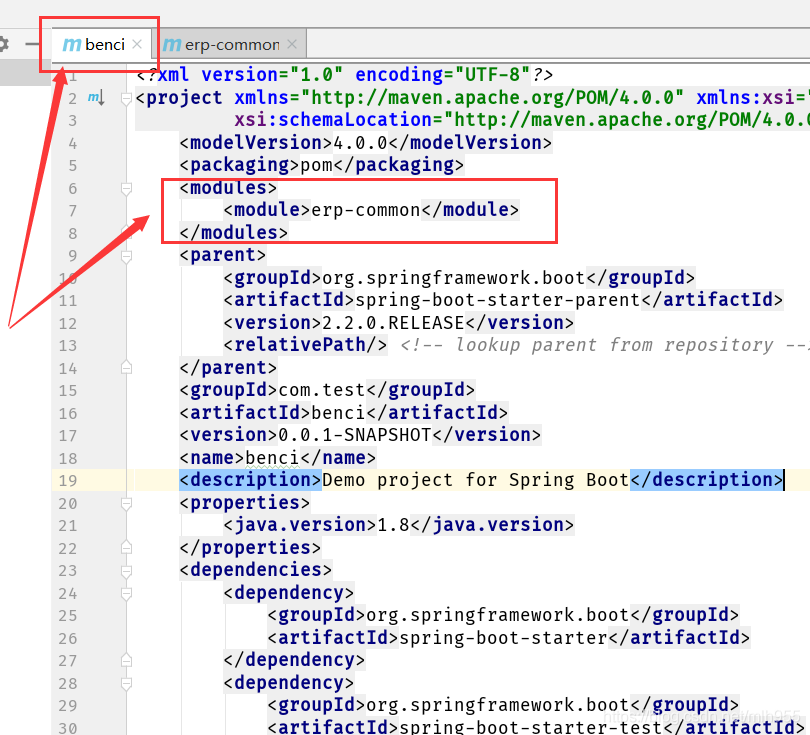Click the spring-boot-starter-test artifactId on line 30
Viewport: 810px width, 735px height.
pyautogui.click(x=531, y=728)
